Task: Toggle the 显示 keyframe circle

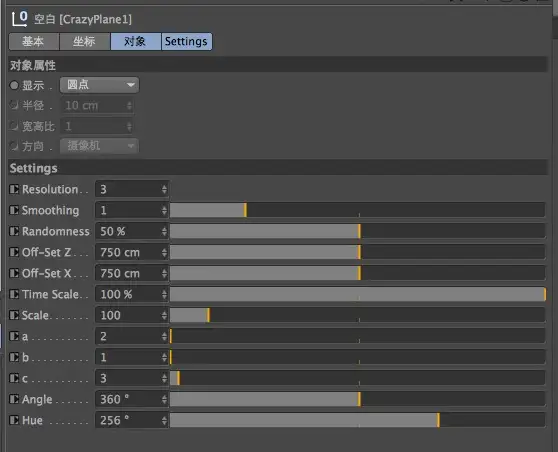Action: 14,85
